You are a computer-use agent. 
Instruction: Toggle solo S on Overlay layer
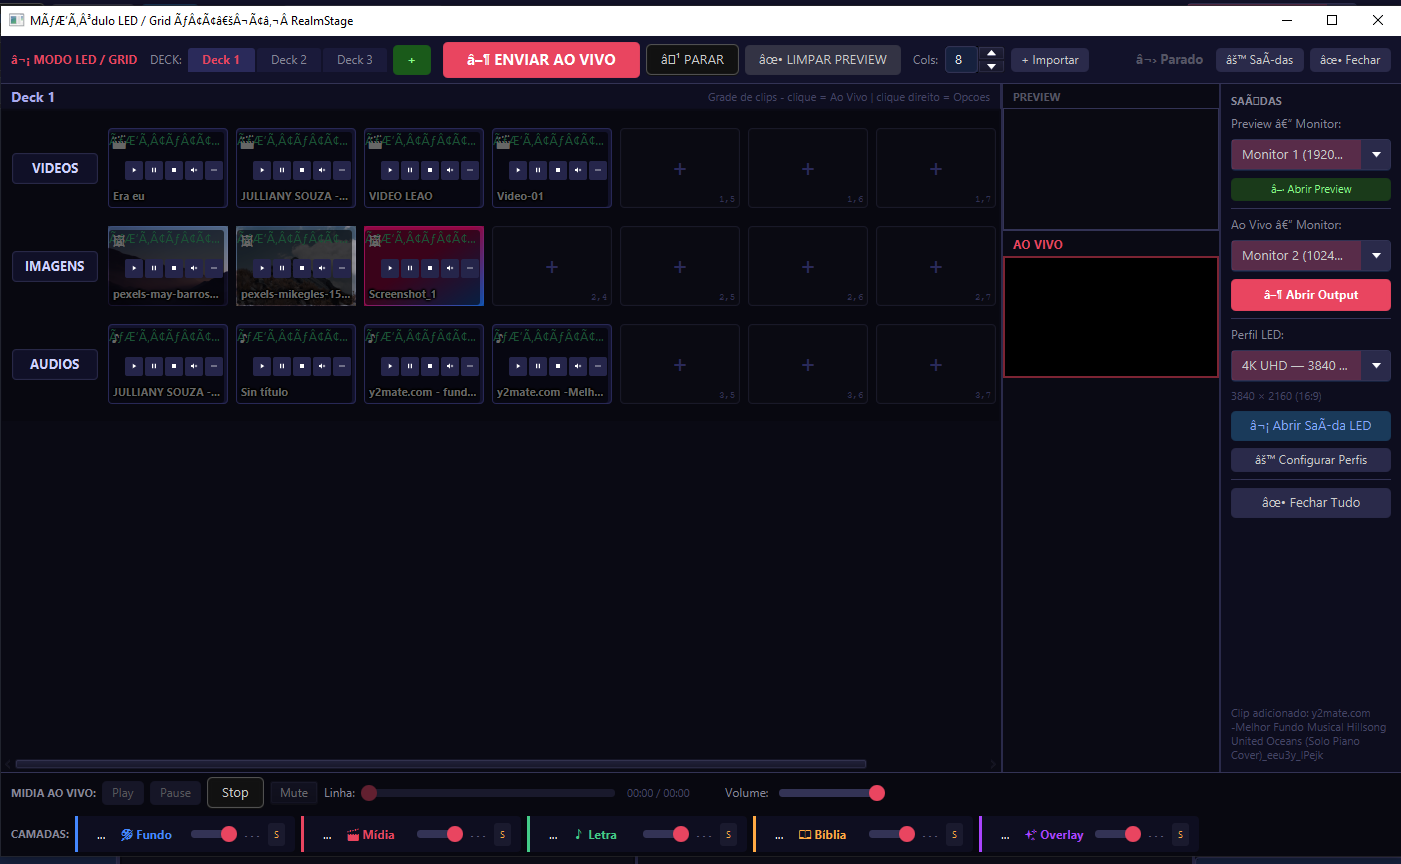tap(1181, 835)
